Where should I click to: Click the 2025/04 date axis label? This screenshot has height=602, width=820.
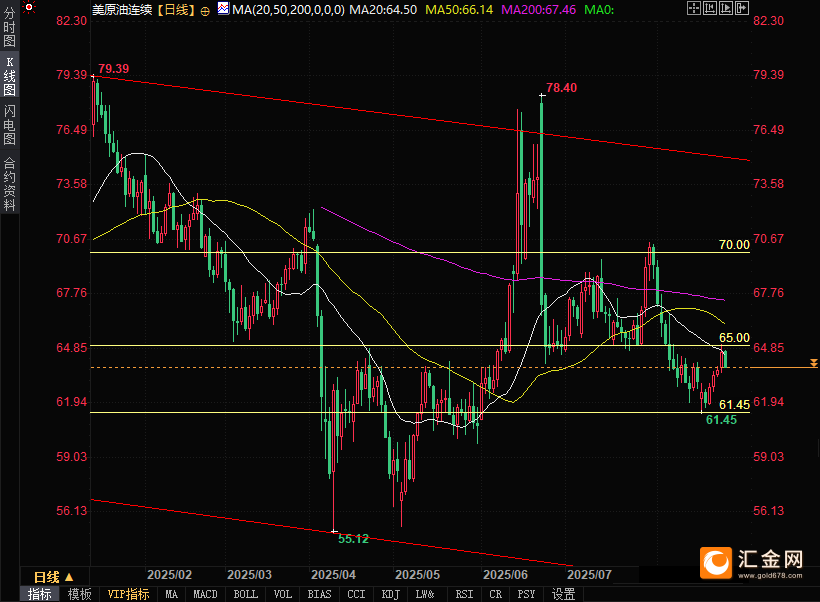(x=333, y=574)
